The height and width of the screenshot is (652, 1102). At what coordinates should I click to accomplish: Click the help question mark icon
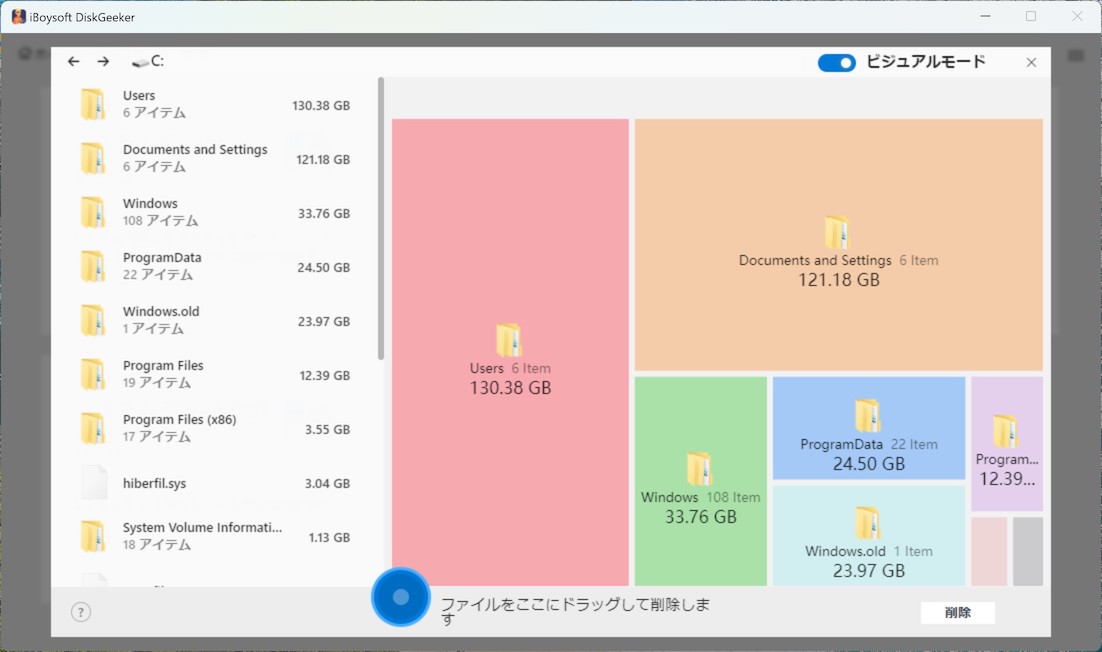pos(81,611)
